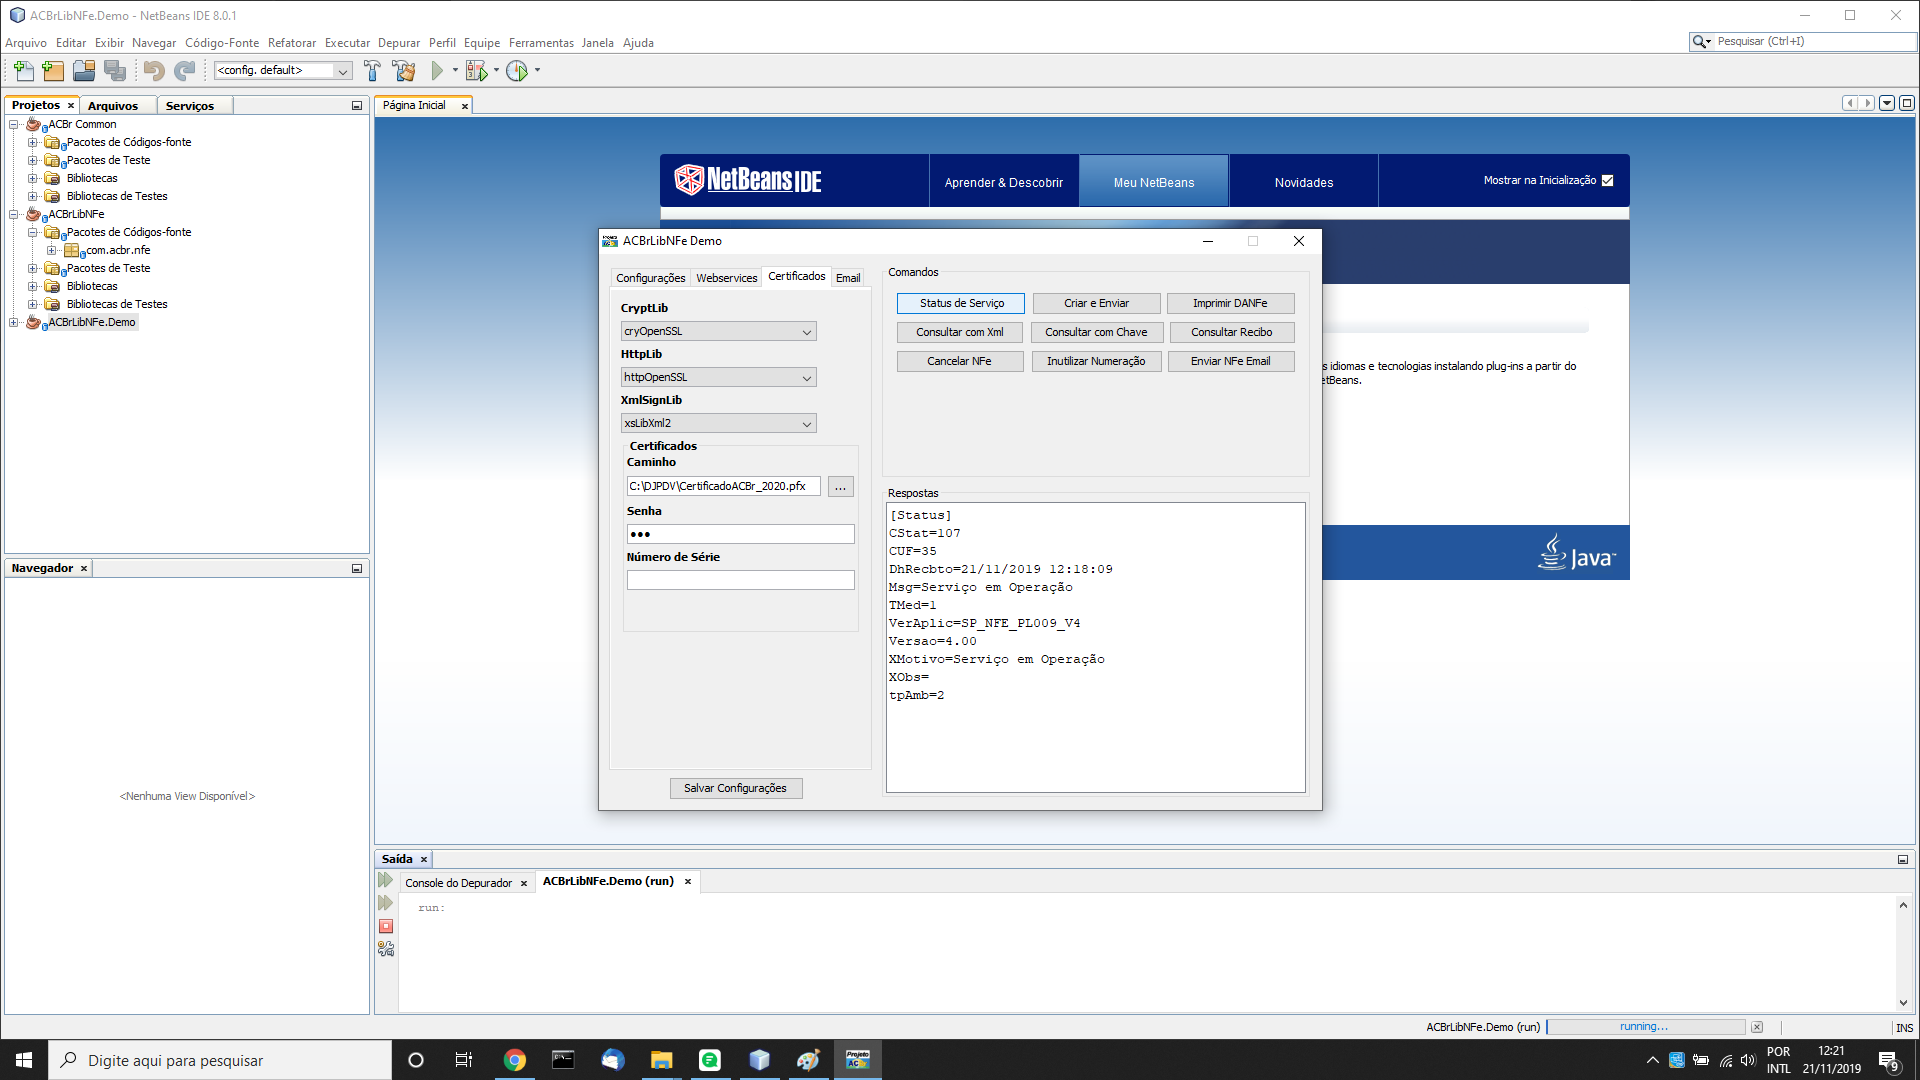Click the Build Project hammer icon

click(x=372, y=71)
